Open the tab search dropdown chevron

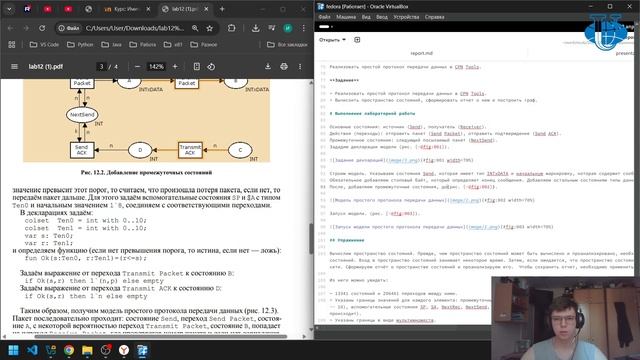coord(9,9)
